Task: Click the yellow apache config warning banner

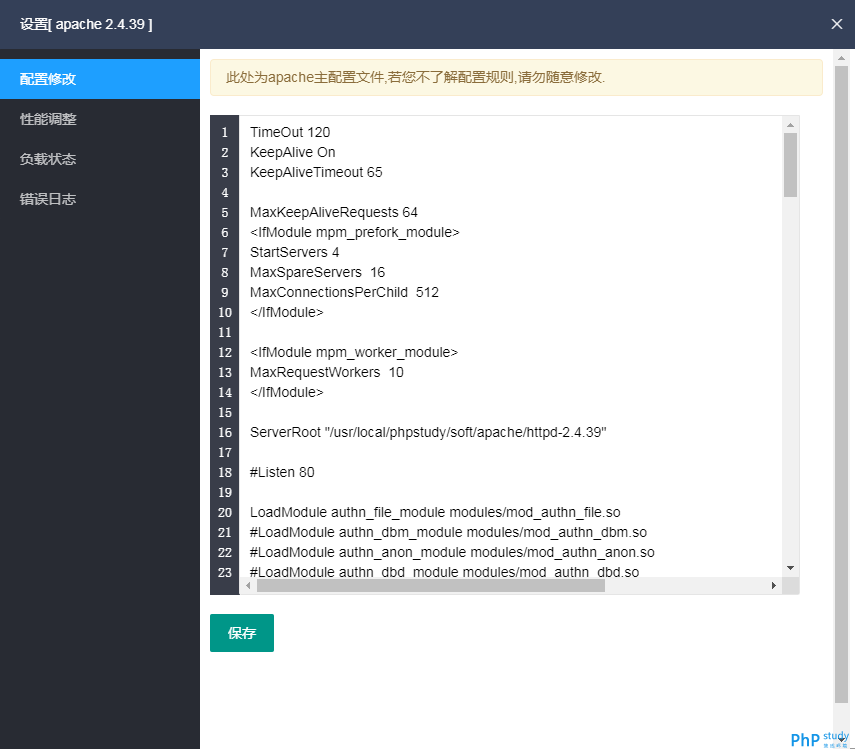Action: [x=516, y=77]
